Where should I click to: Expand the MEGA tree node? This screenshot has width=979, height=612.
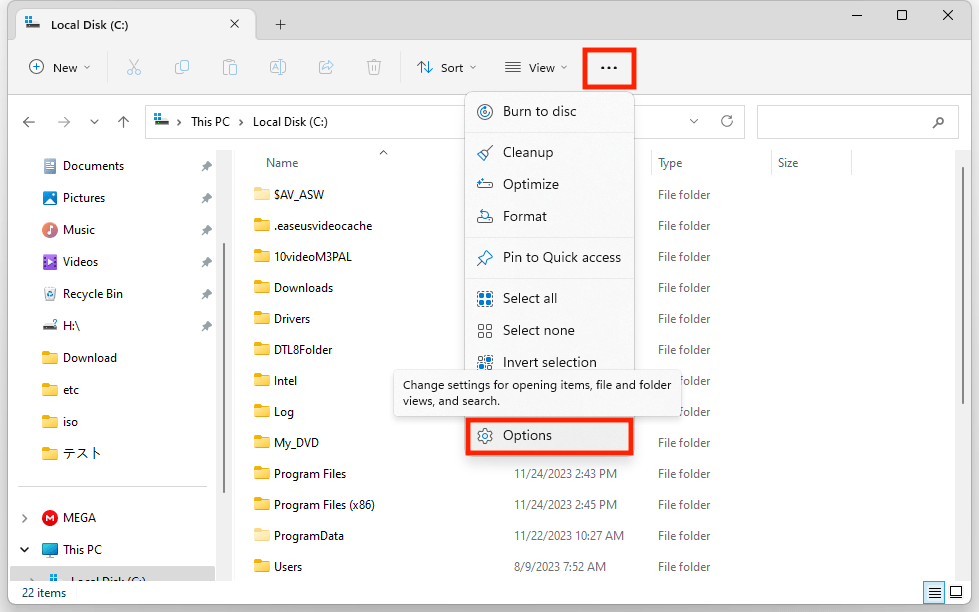pyautogui.click(x=24, y=518)
